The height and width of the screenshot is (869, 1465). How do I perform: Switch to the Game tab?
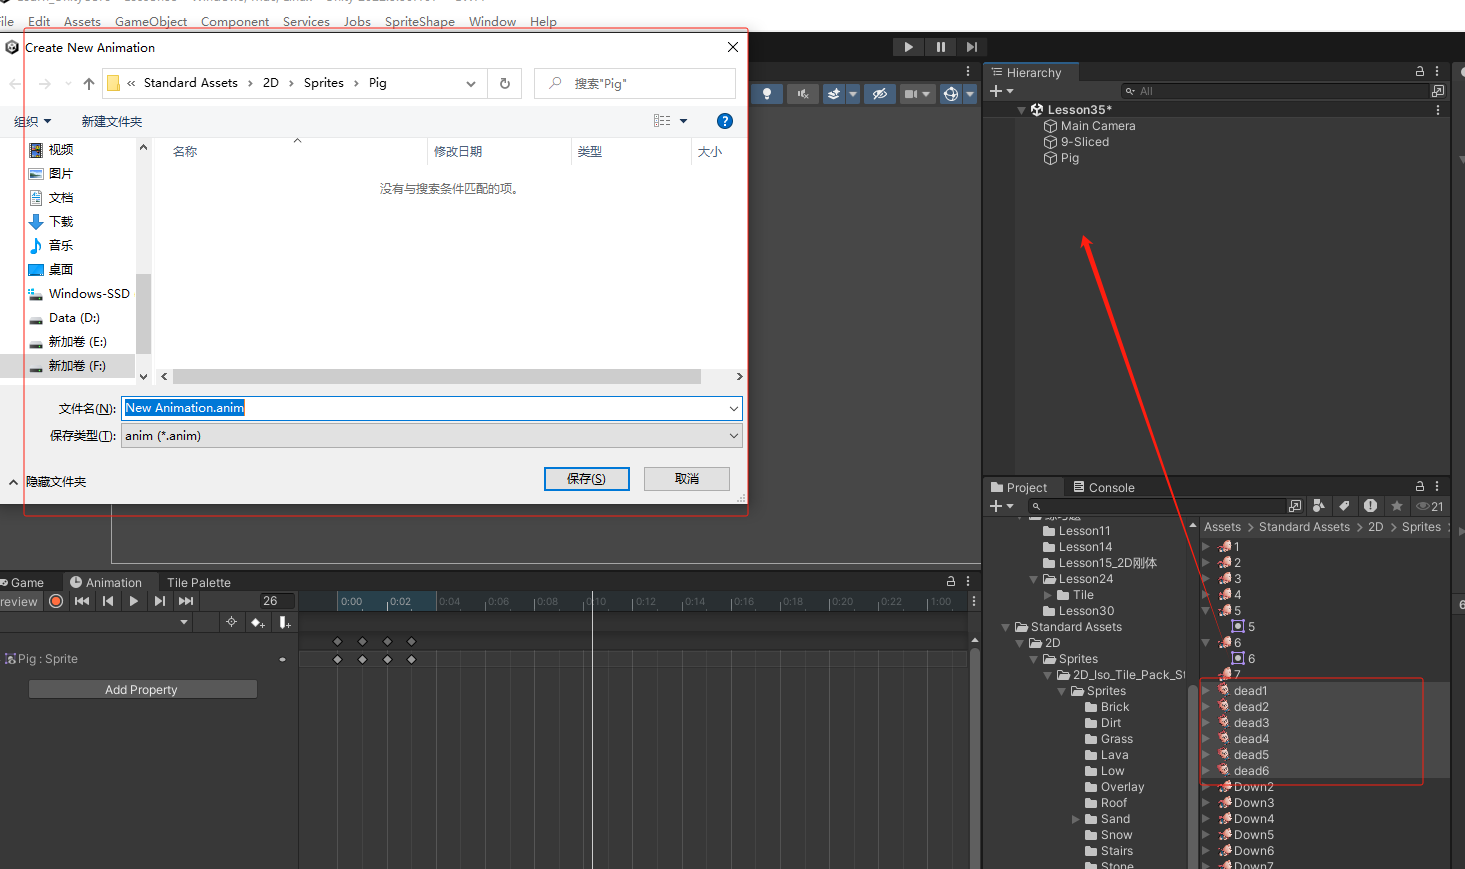[x=23, y=582]
